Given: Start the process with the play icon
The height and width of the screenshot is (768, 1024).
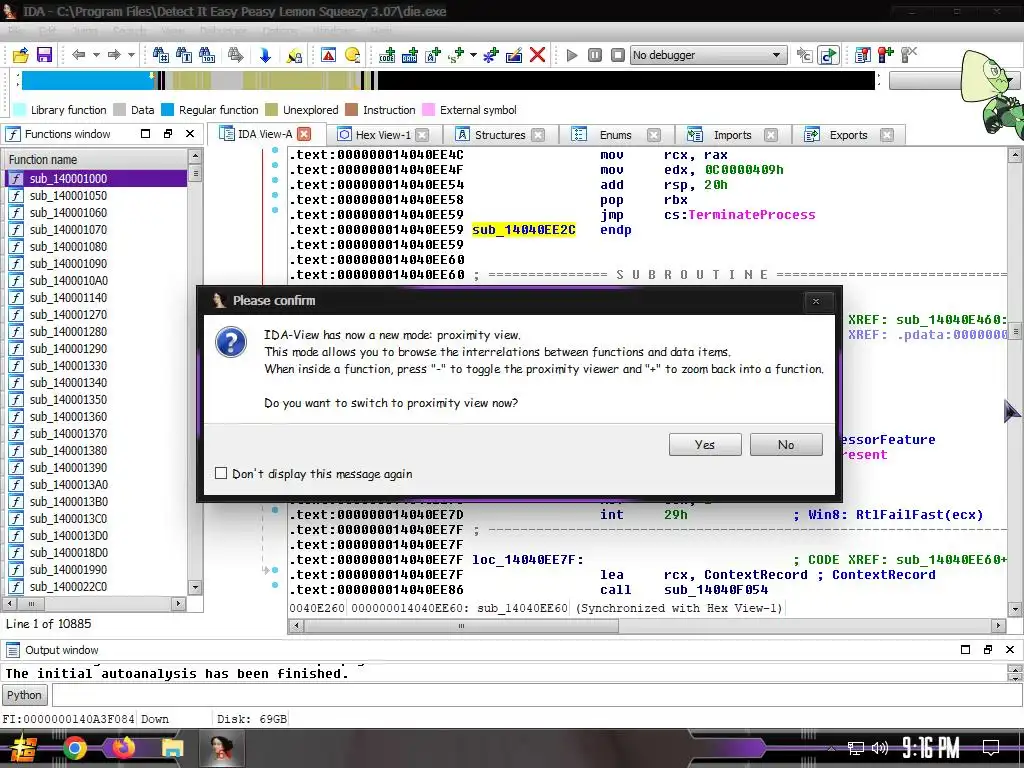Looking at the screenshot, I should (572, 55).
